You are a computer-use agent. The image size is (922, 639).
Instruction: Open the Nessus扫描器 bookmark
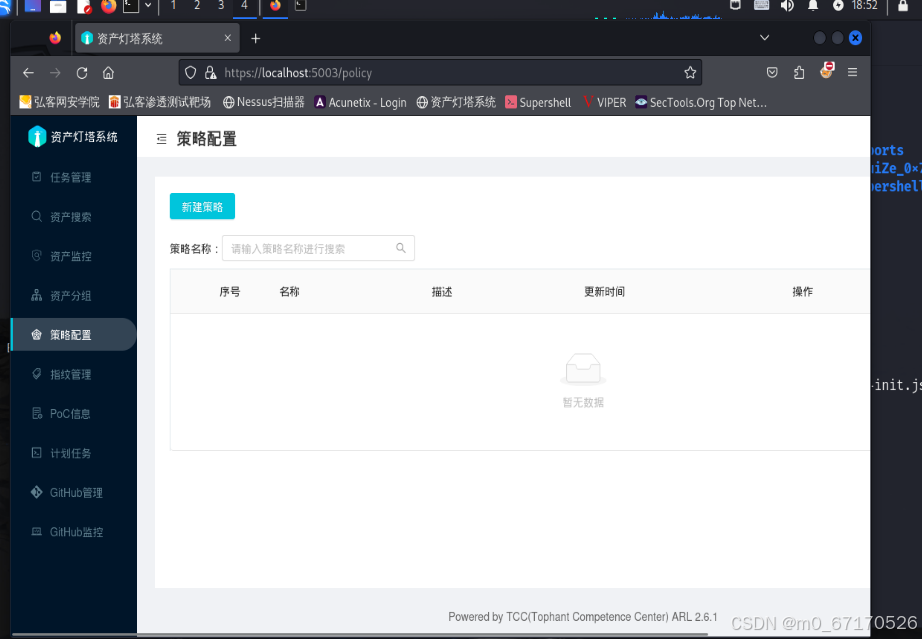(x=264, y=102)
